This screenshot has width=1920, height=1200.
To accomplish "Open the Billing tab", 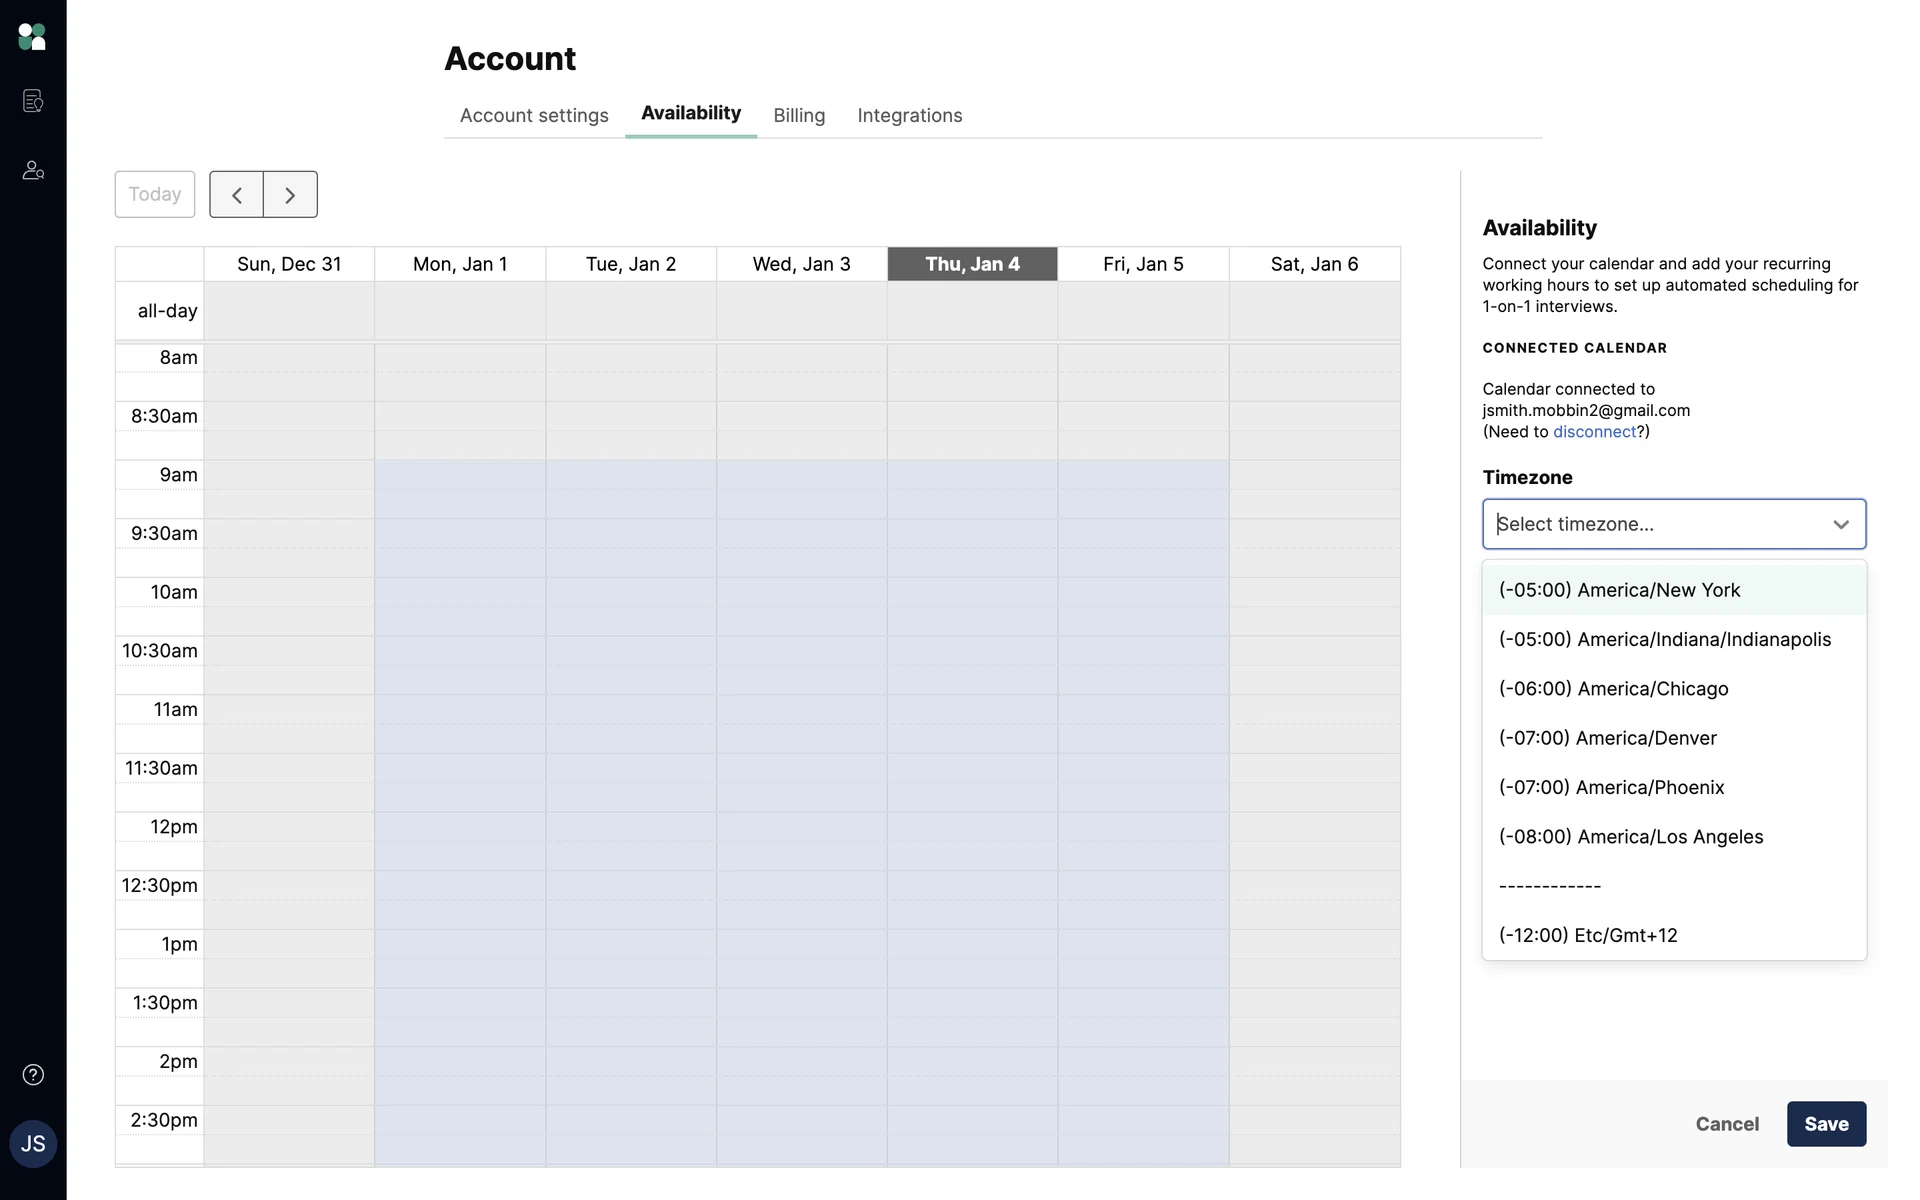I will click(798, 116).
